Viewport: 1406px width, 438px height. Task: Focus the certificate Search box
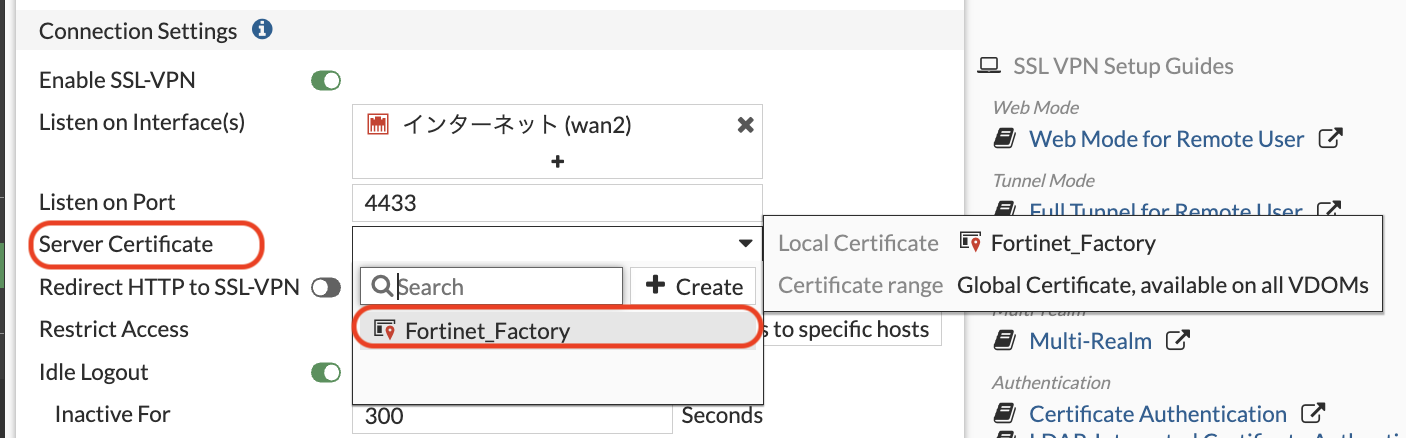coord(492,287)
